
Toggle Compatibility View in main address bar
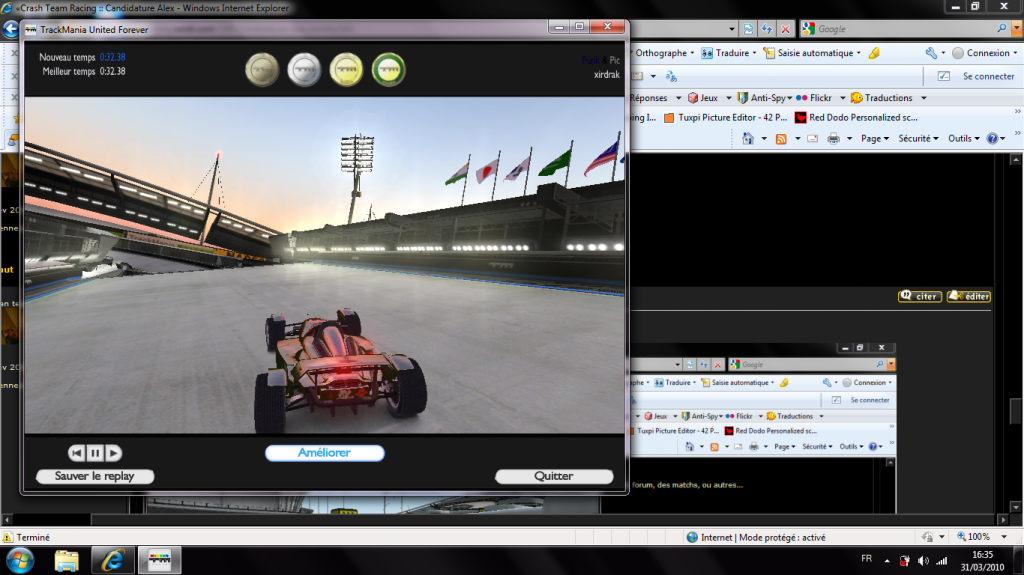click(748, 29)
